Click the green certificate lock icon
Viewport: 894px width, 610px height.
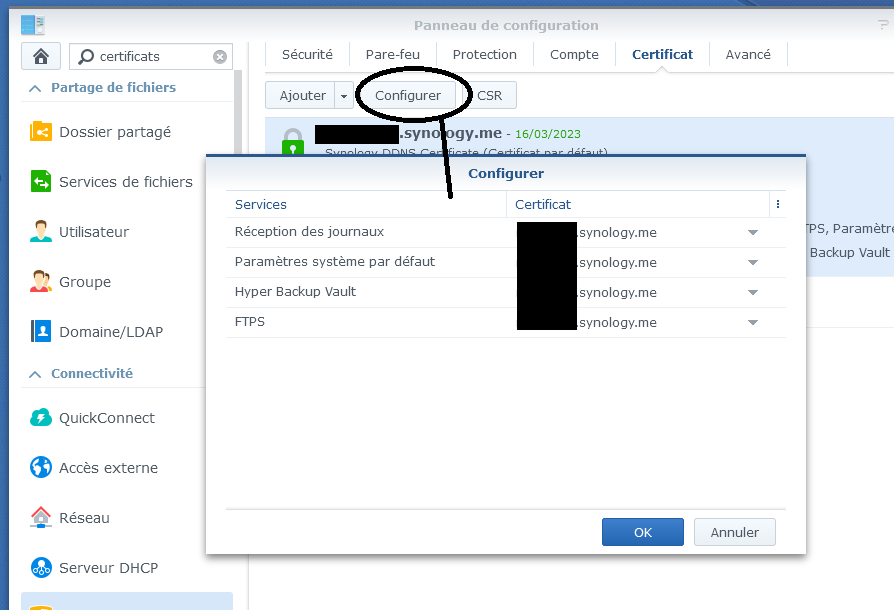(293, 141)
